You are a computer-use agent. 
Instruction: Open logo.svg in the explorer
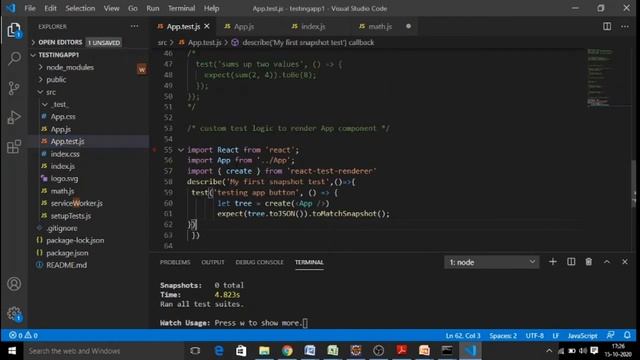point(64,179)
